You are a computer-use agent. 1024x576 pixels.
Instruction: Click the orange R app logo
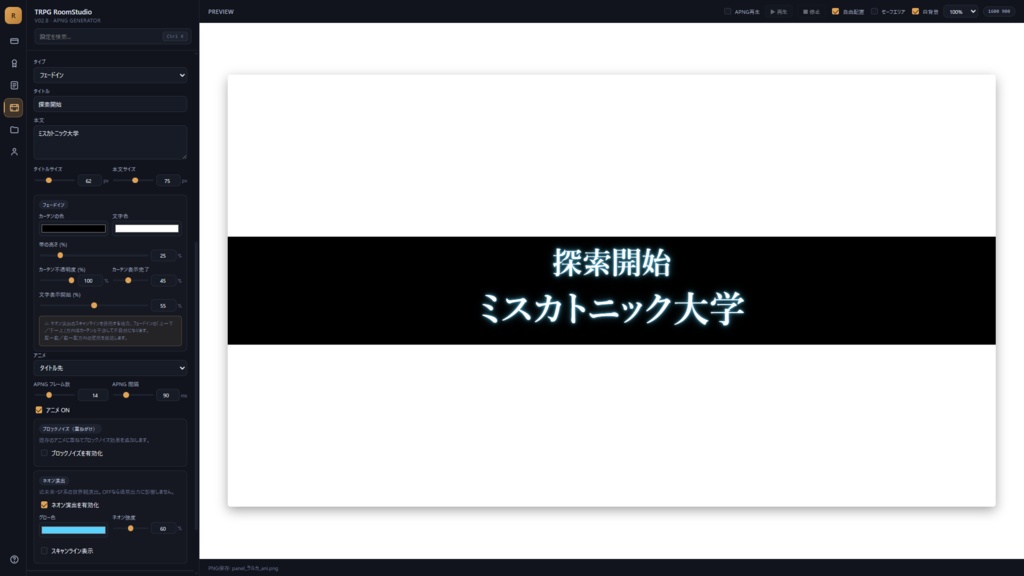[x=13, y=15]
